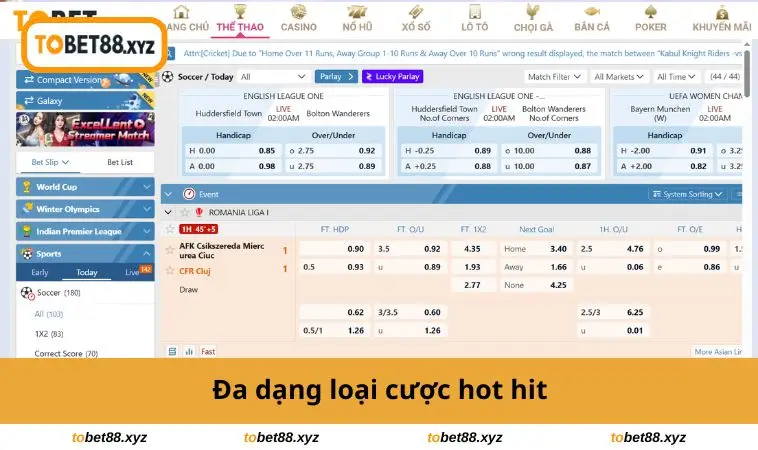Favorite the CFR Cluj team star
The width and height of the screenshot is (758, 450).
click(x=170, y=271)
